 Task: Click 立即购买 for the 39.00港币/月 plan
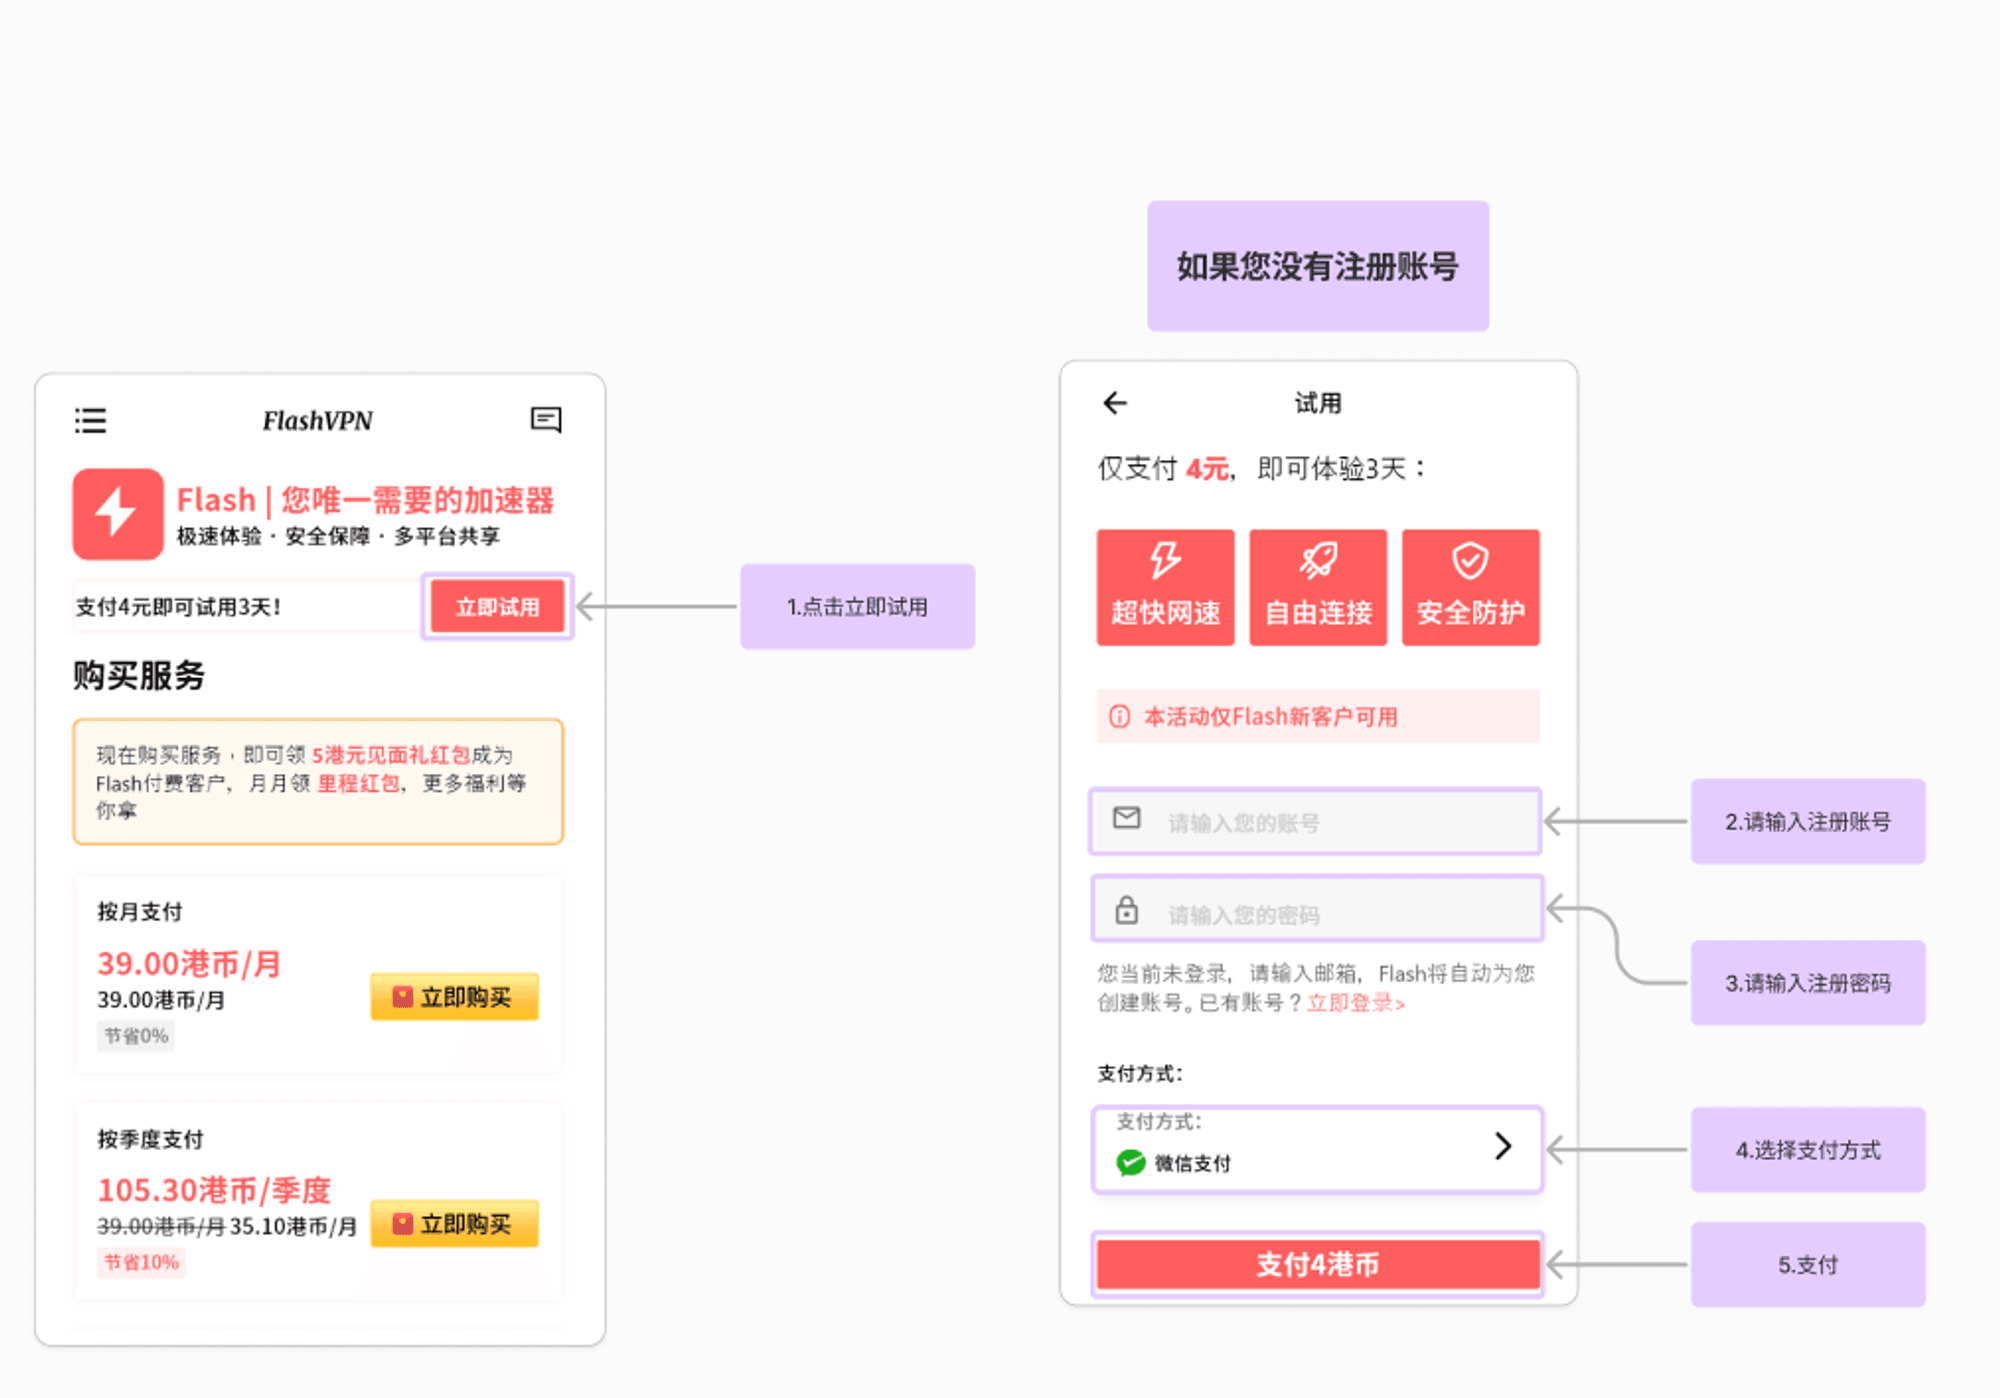(455, 997)
